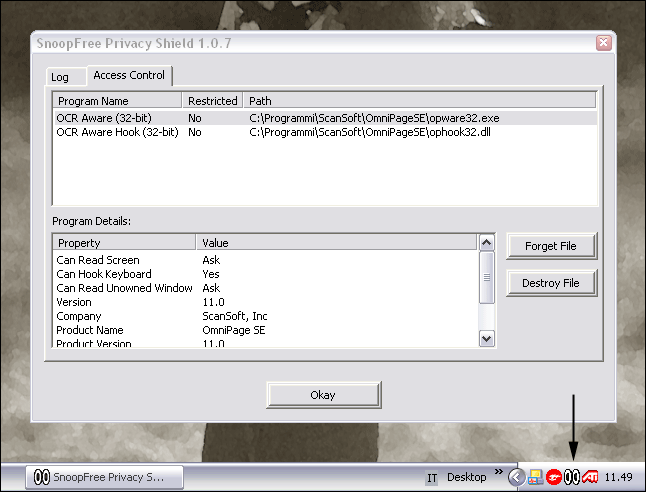Viewport: 646px width, 492px height.
Task: Click the Program Details scroll down arrow
Action: click(487, 339)
